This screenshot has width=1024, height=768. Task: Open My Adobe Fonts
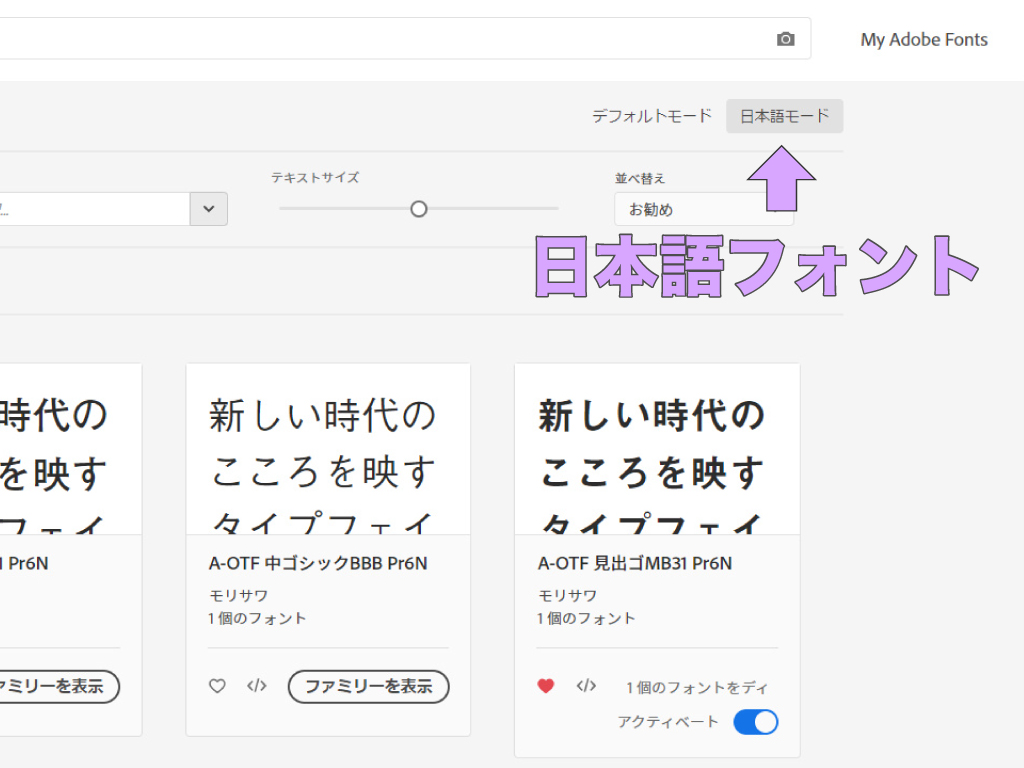[x=923, y=40]
